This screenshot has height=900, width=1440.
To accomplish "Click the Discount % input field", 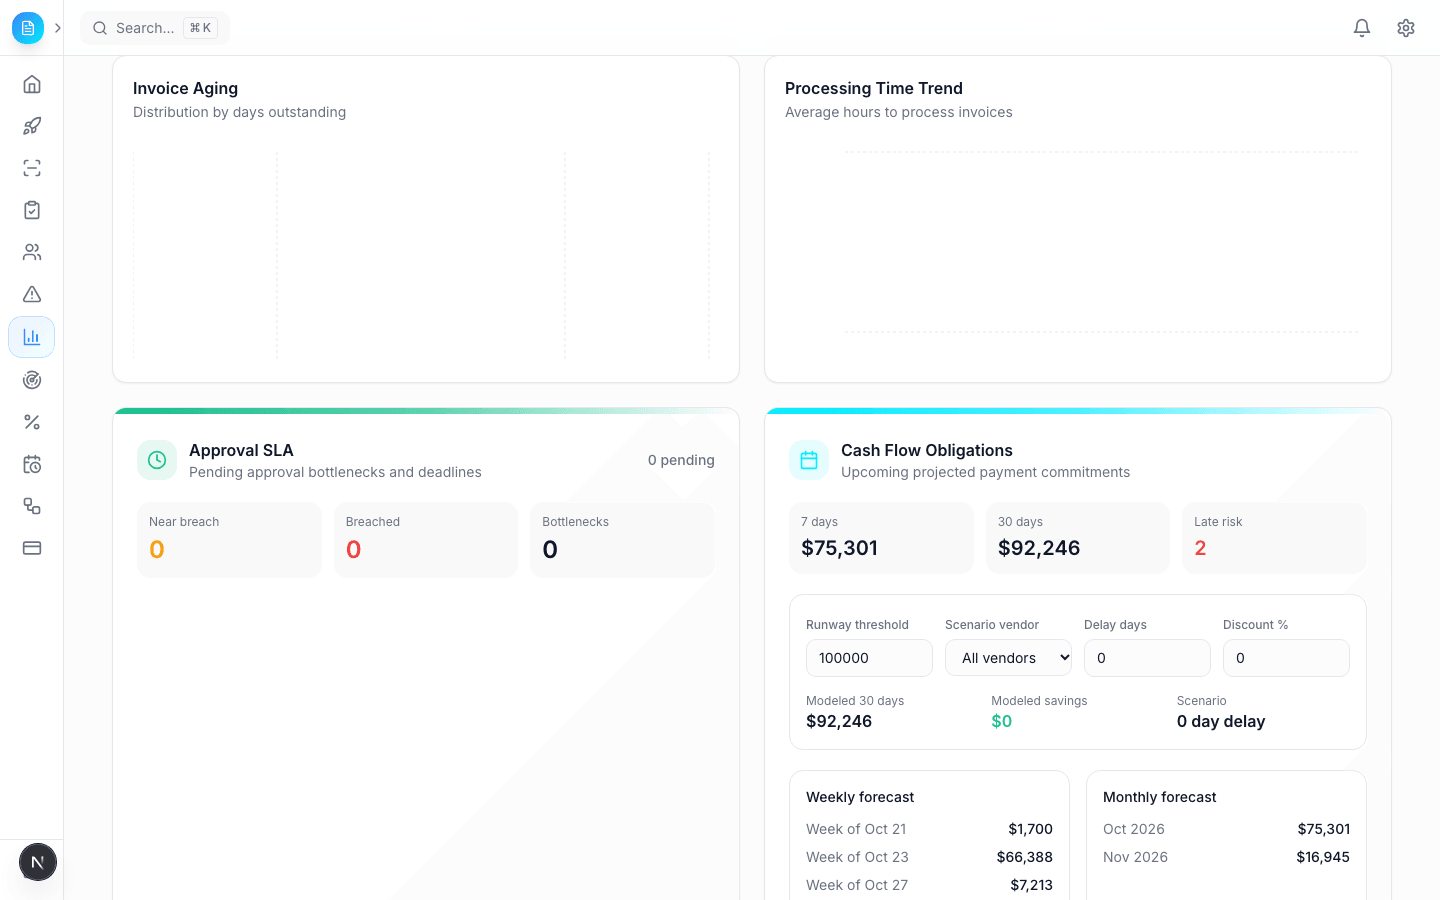I will pyautogui.click(x=1286, y=658).
